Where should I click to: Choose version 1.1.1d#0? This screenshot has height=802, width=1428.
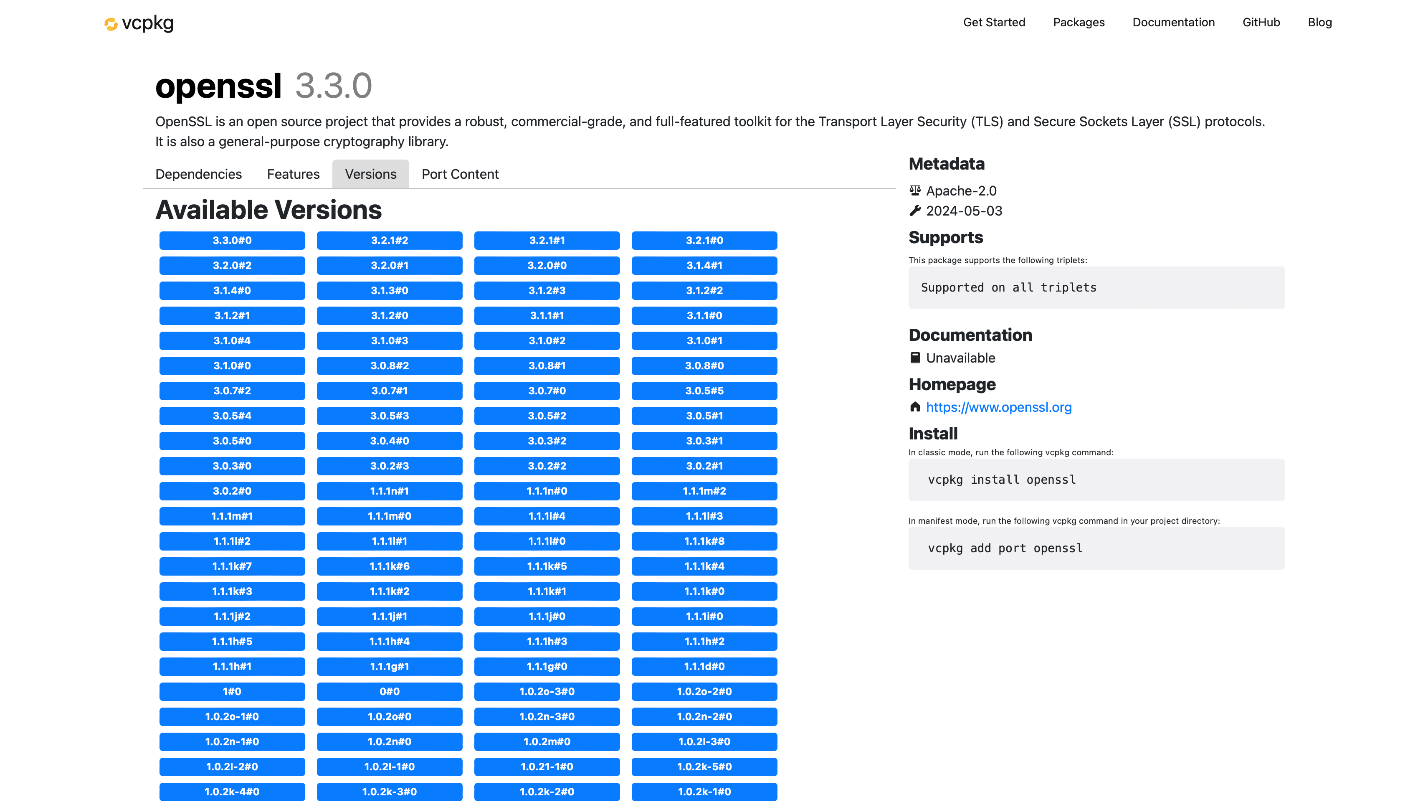tap(704, 666)
